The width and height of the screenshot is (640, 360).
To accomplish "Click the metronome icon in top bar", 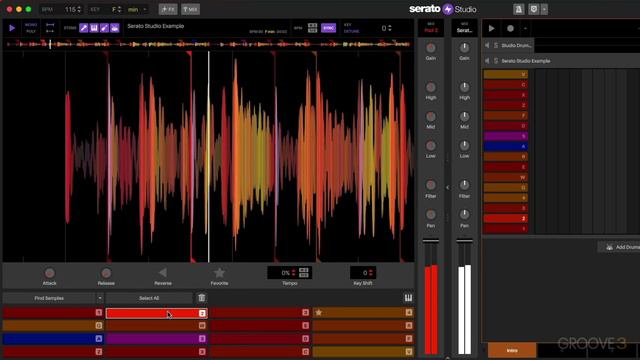I will coord(518,9).
